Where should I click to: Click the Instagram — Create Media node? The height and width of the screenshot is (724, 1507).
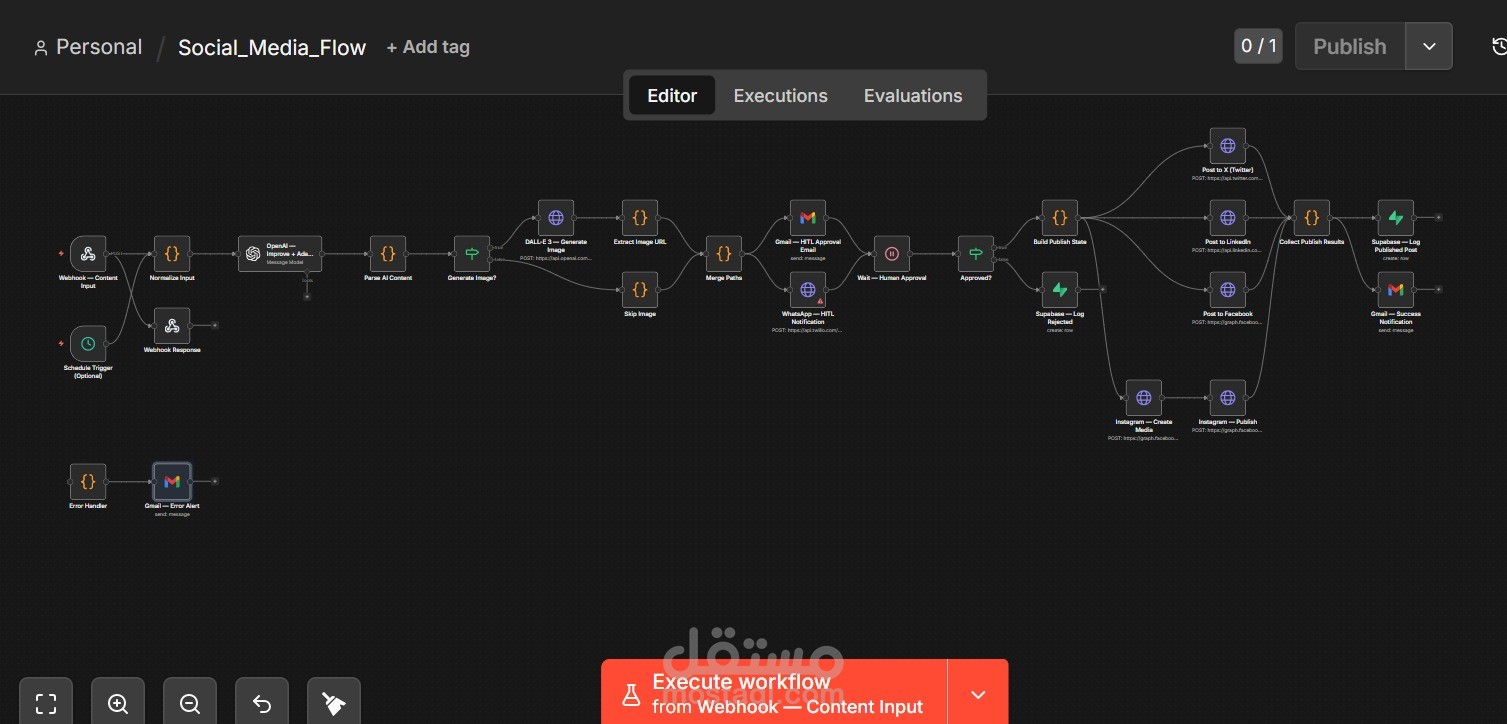[1142, 397]
